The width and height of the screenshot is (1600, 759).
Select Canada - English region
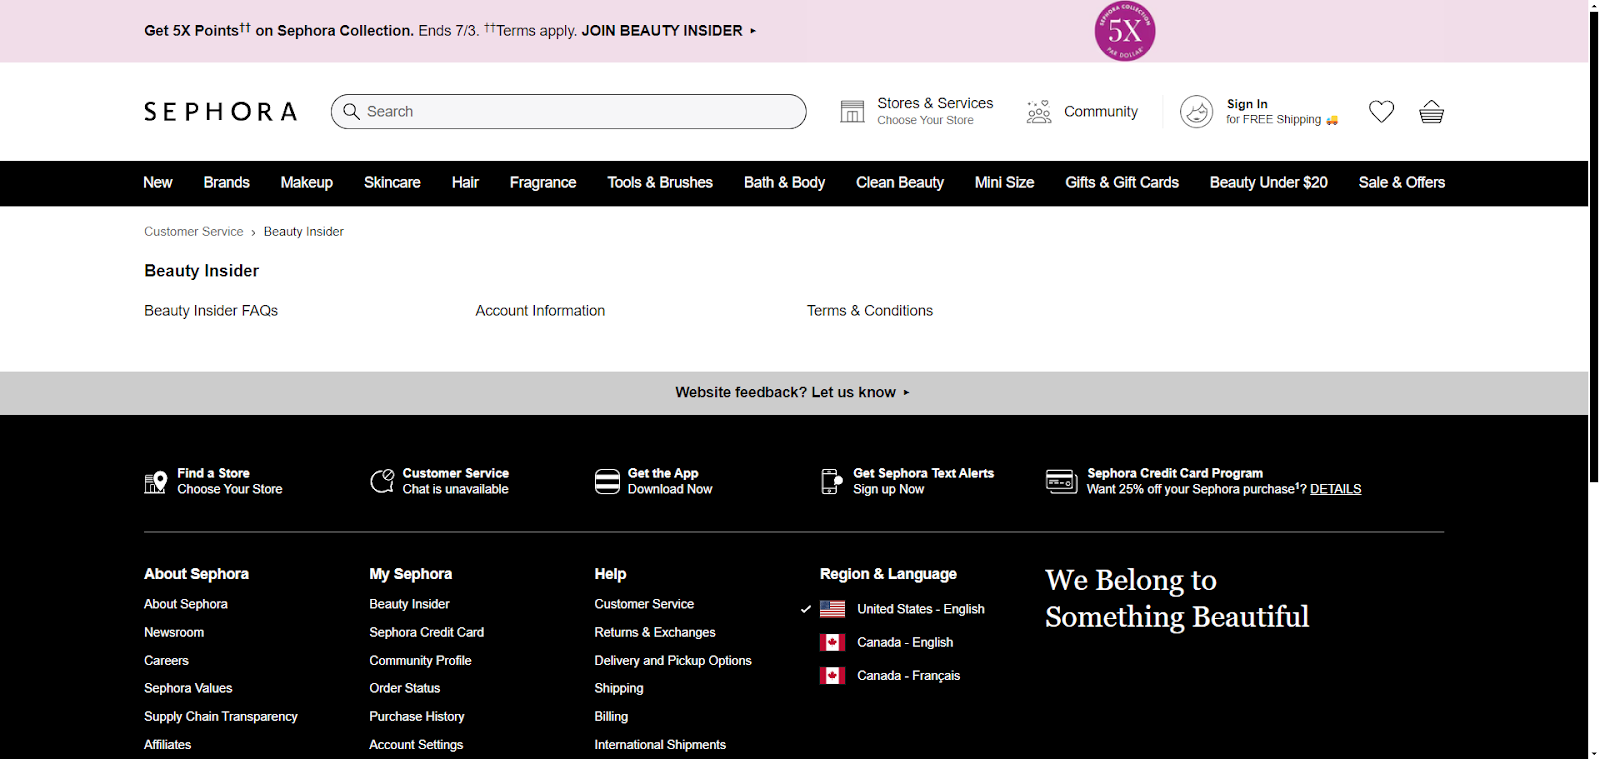tap(905, 642)
